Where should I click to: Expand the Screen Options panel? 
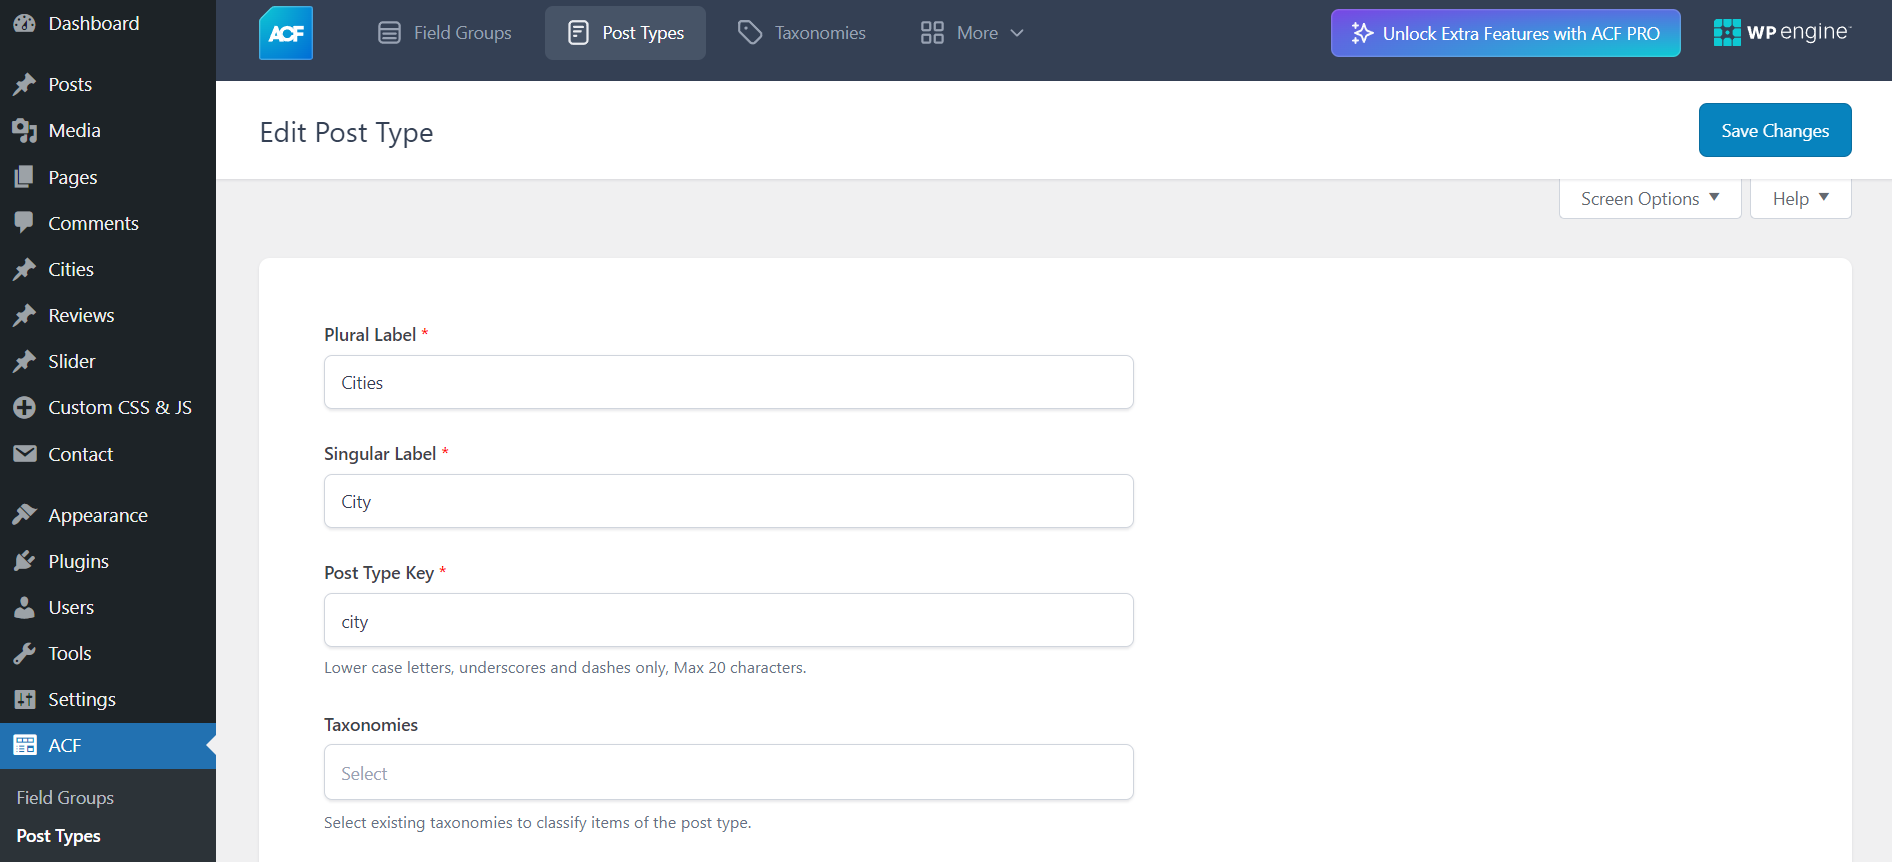pyautogui.click(x=1649, y=198)
